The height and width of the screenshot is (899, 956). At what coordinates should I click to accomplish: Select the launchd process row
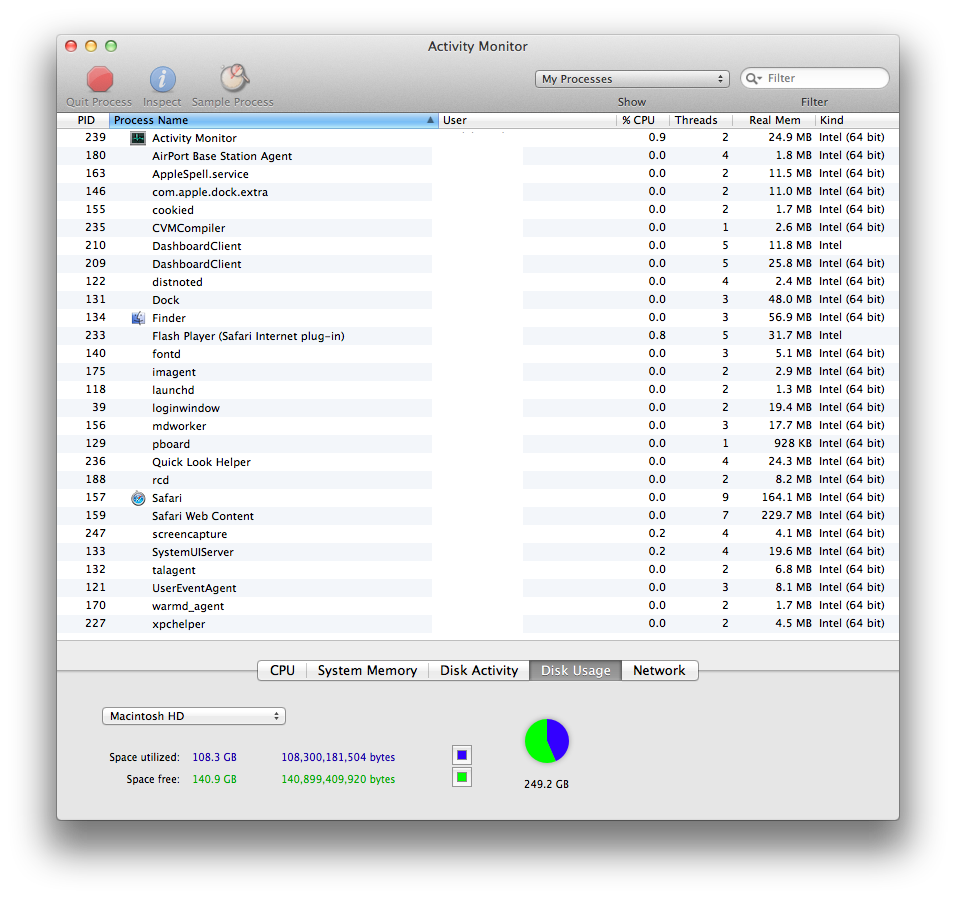[478, 389]
